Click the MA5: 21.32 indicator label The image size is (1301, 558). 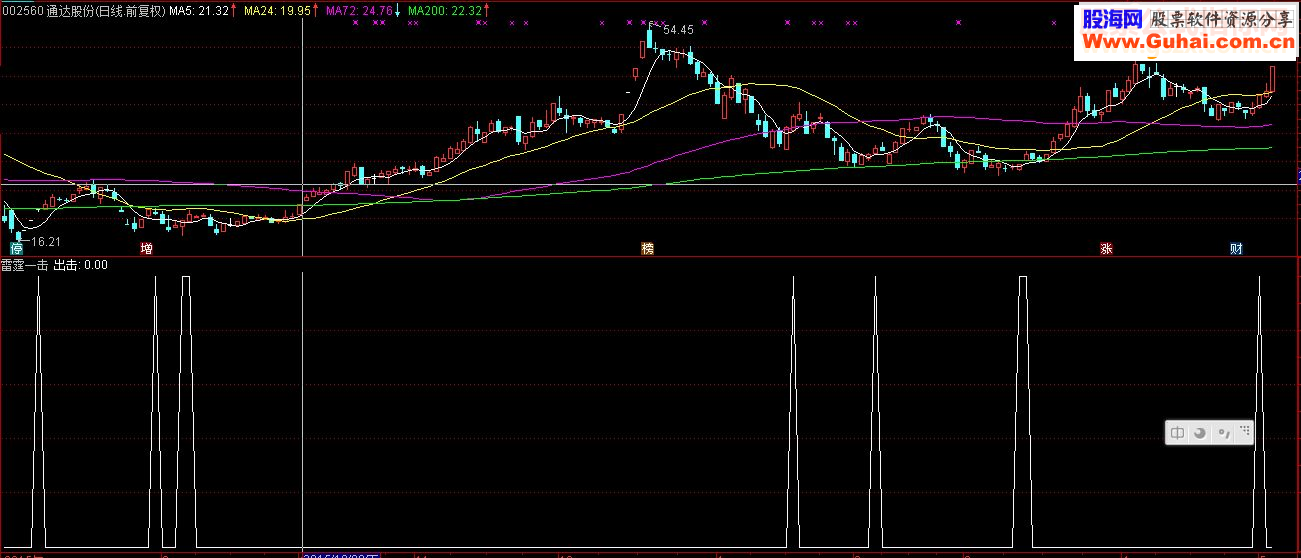pyautogui.click(x=198, y=10)
